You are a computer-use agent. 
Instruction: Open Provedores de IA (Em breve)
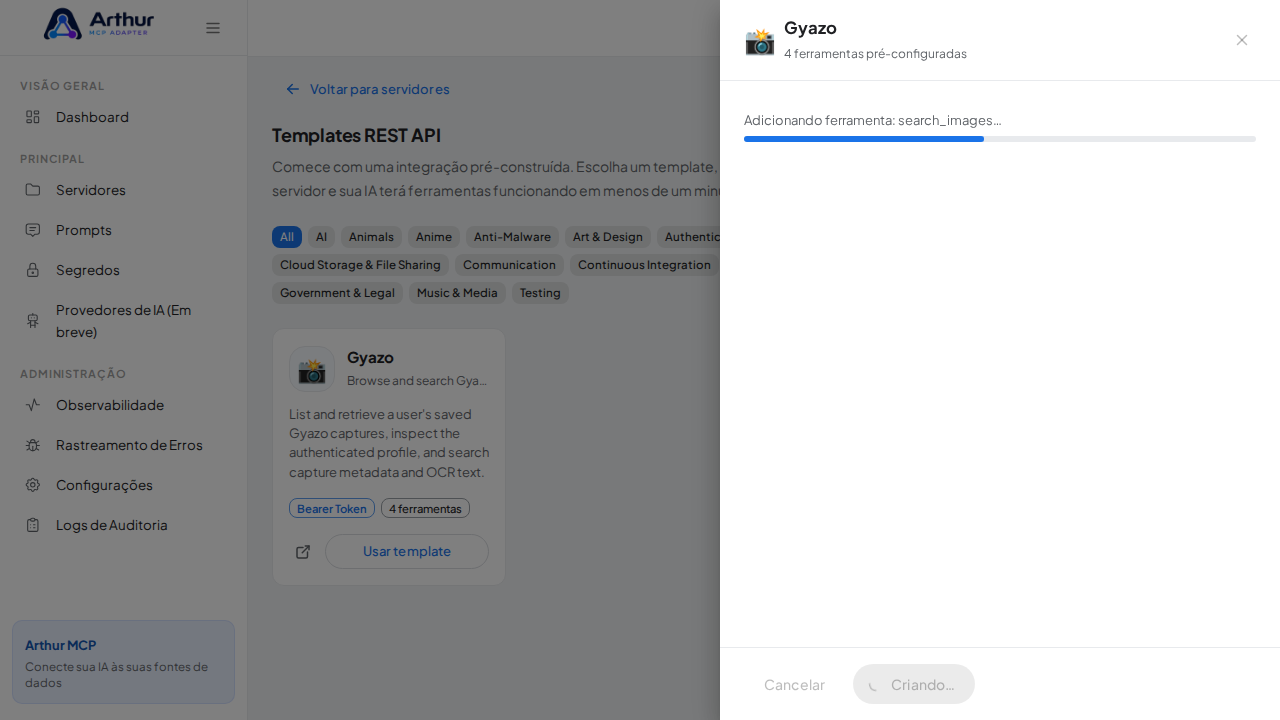click(x=123, y=321)
